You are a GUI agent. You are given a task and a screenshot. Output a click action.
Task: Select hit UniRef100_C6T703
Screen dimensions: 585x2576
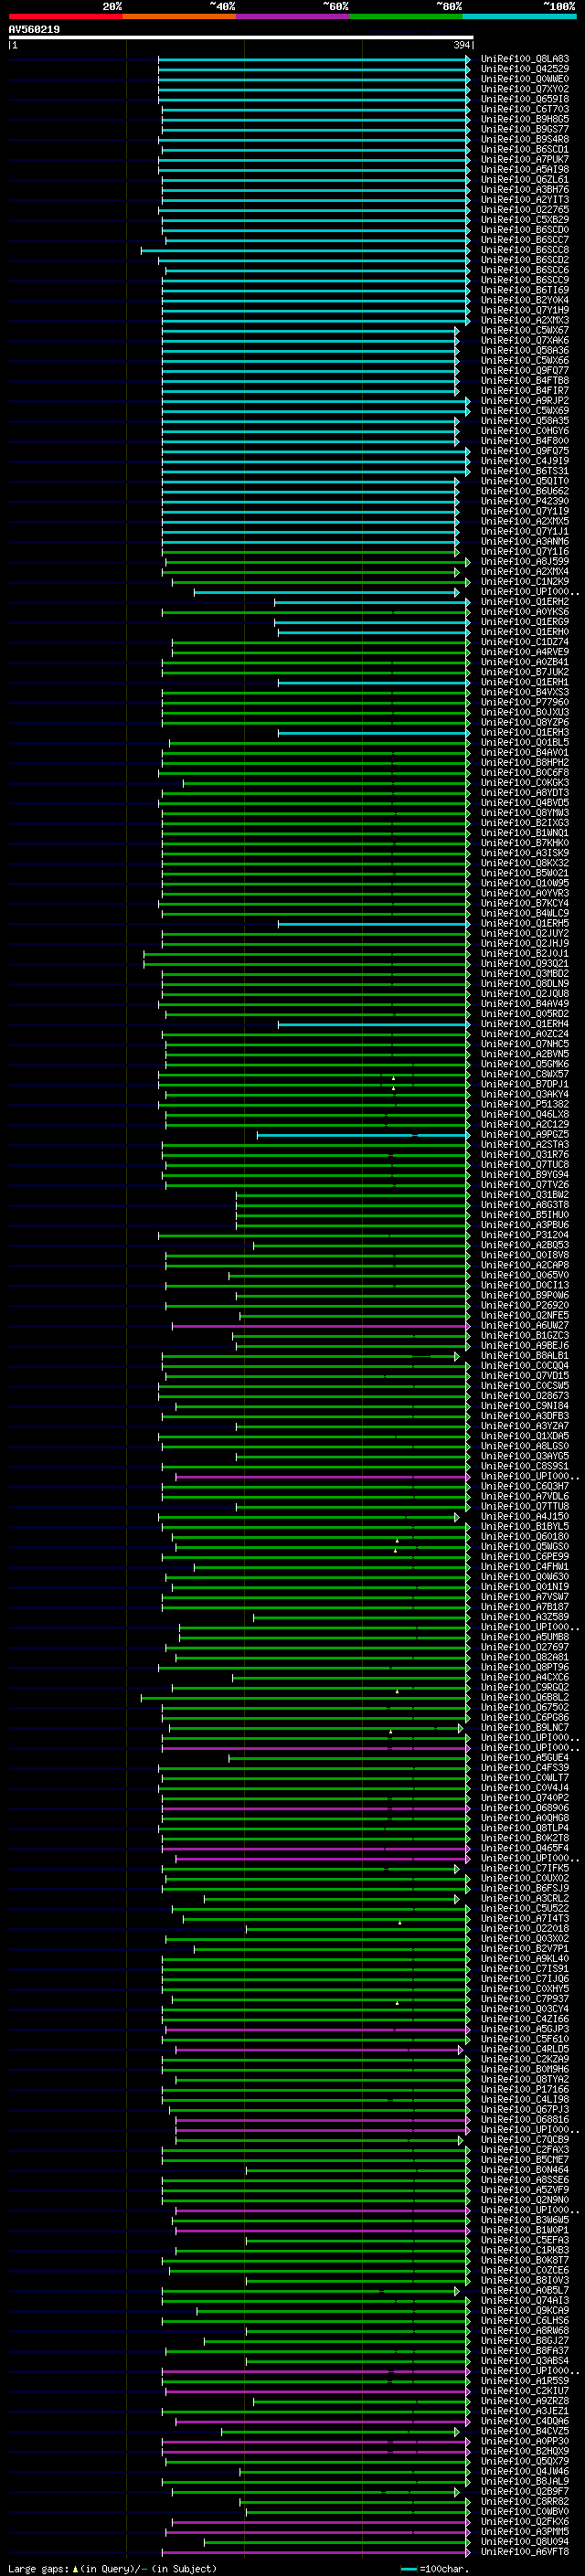click(525, 109)
